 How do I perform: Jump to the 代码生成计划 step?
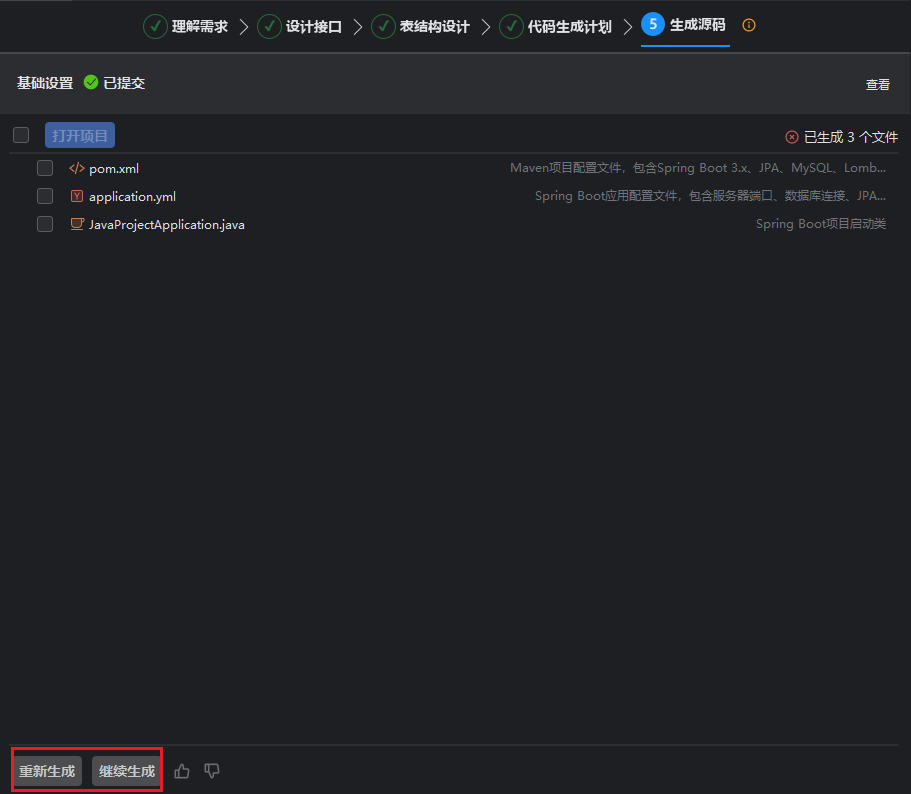coord(556,27)
